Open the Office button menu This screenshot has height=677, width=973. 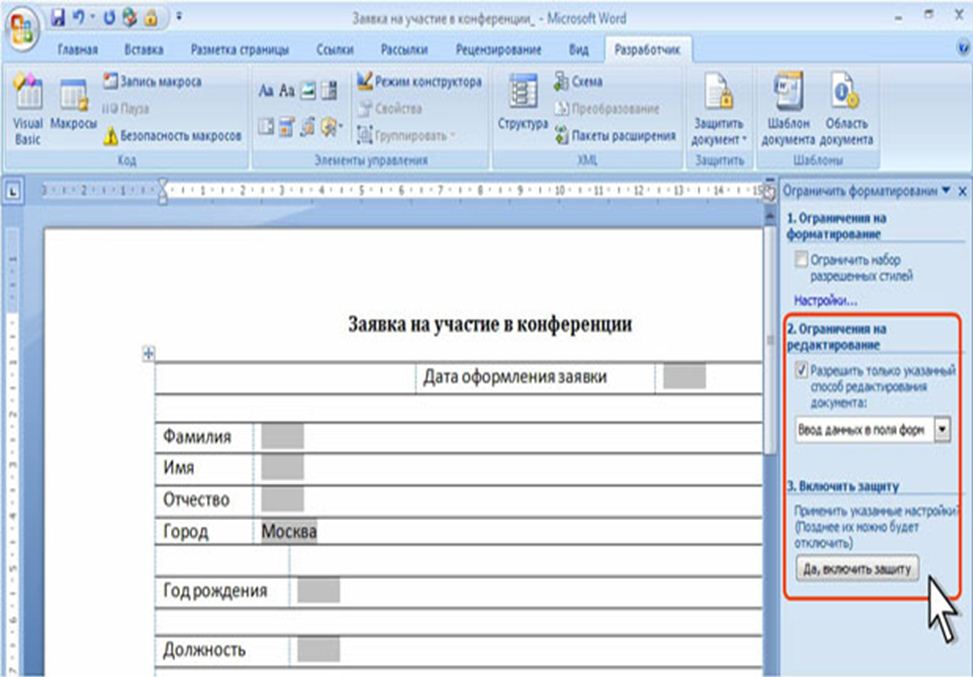pyautogui.click(x=22, y=30)
